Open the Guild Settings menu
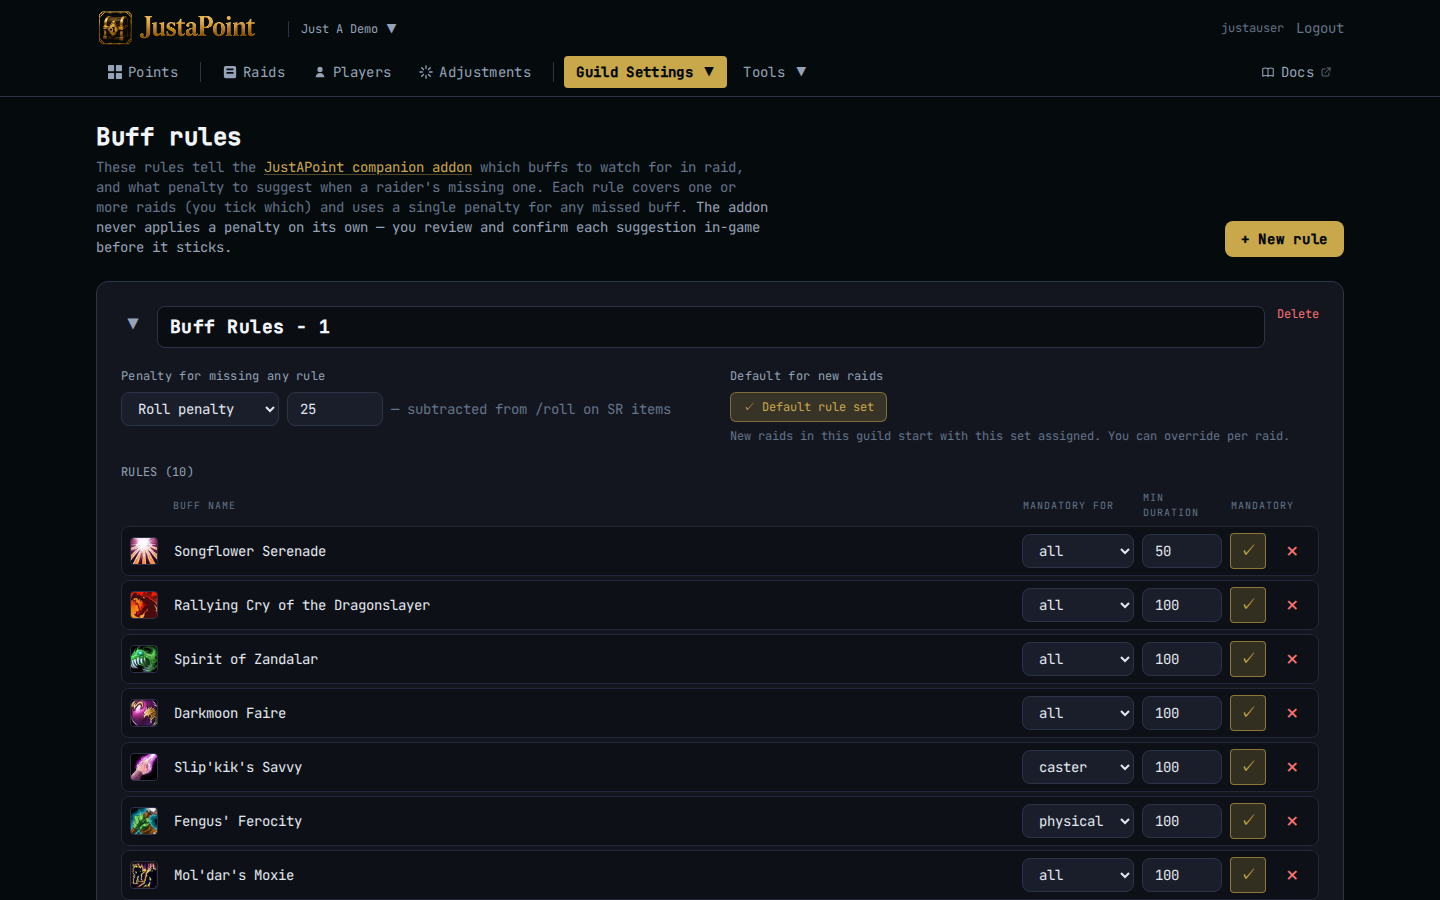The image size is (1440, 900). pyautogui.click(x=645, y=72)
